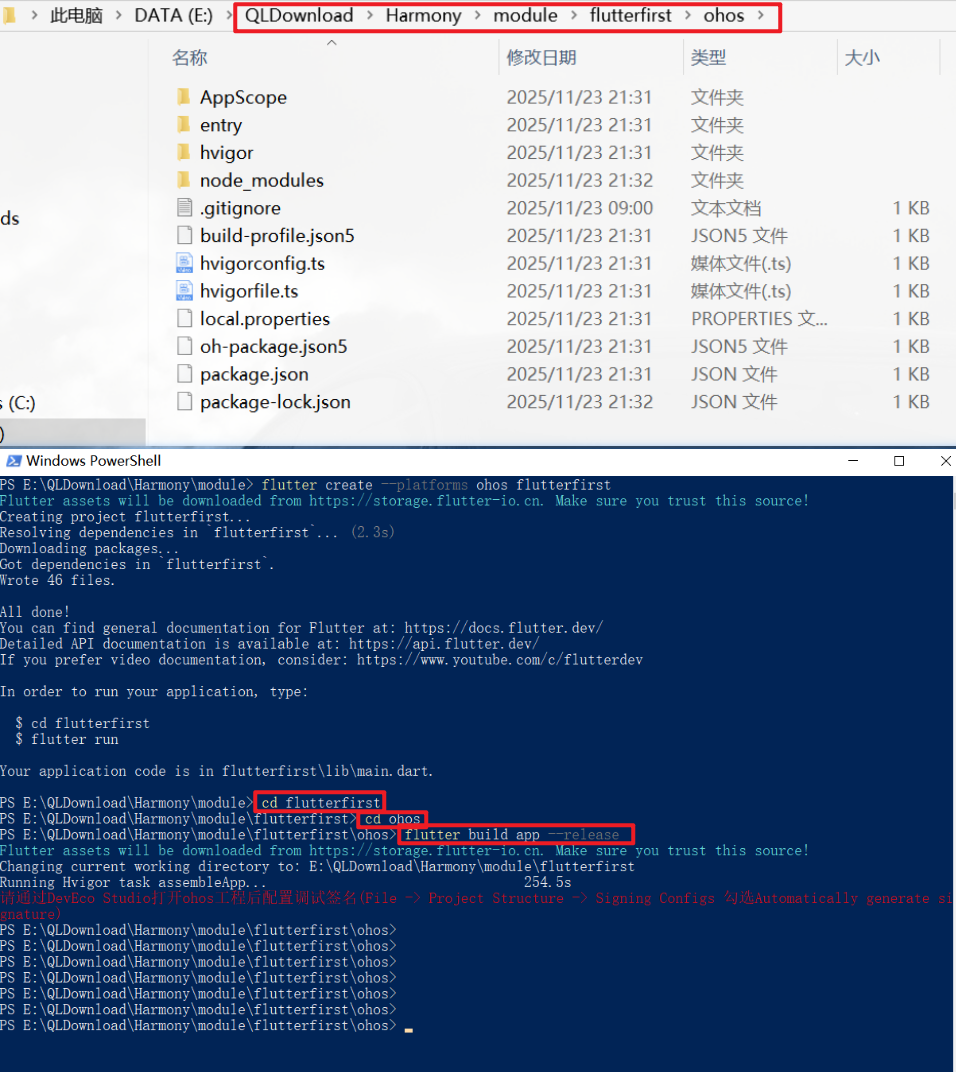Select the package-lock.json file name
This screenshot has width=956, height=1072.
click(x=275, y=401)
